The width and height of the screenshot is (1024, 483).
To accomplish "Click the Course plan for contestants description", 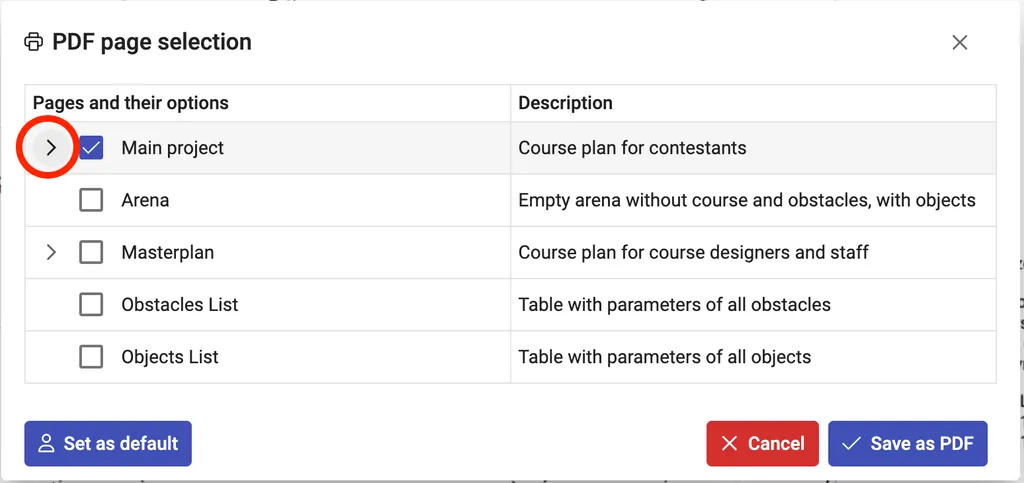I will (x=632, y=148).
